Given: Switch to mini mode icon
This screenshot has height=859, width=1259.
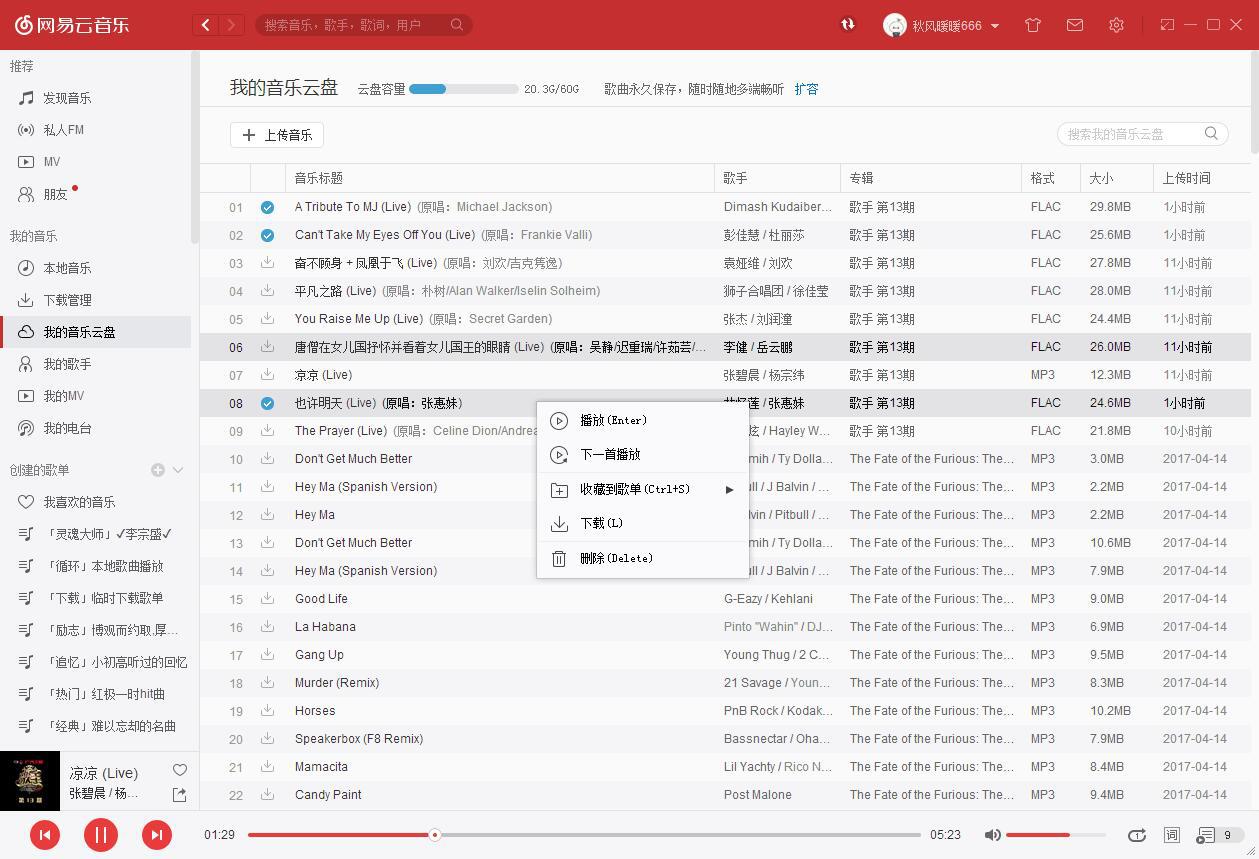Looking at the screenshot, I should click(x=1167, y=25).
